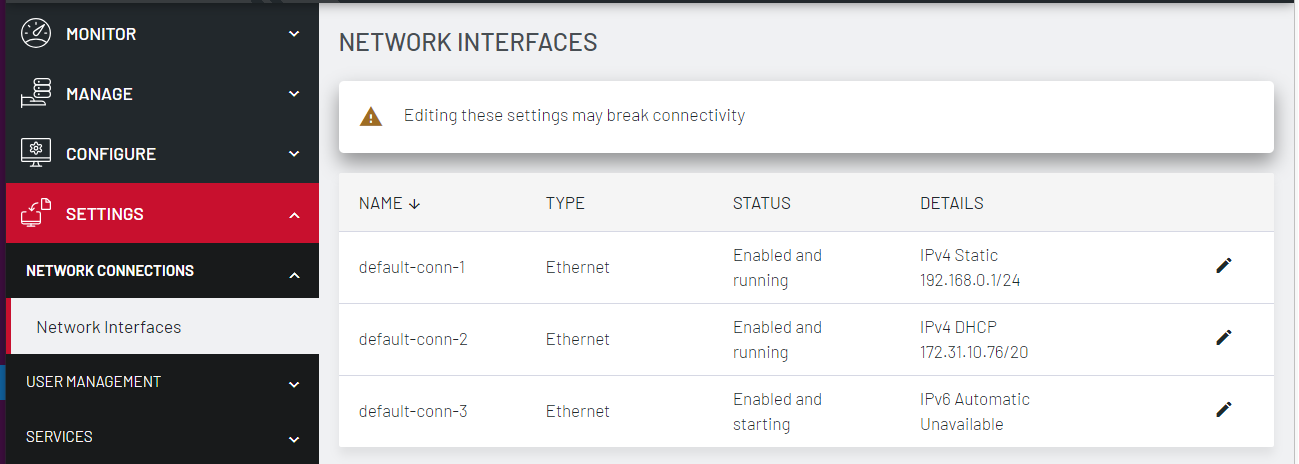The width and height of the screenshot is (1299, 464).
Task: Click the Status column header
Action: click(x=761, y=203)
